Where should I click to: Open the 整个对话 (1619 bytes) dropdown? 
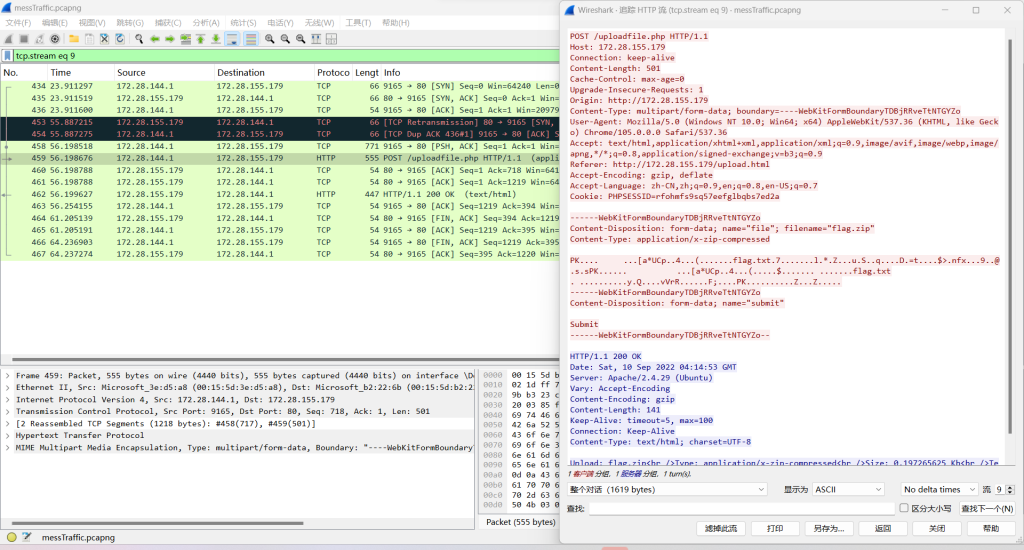pos(666,490)
